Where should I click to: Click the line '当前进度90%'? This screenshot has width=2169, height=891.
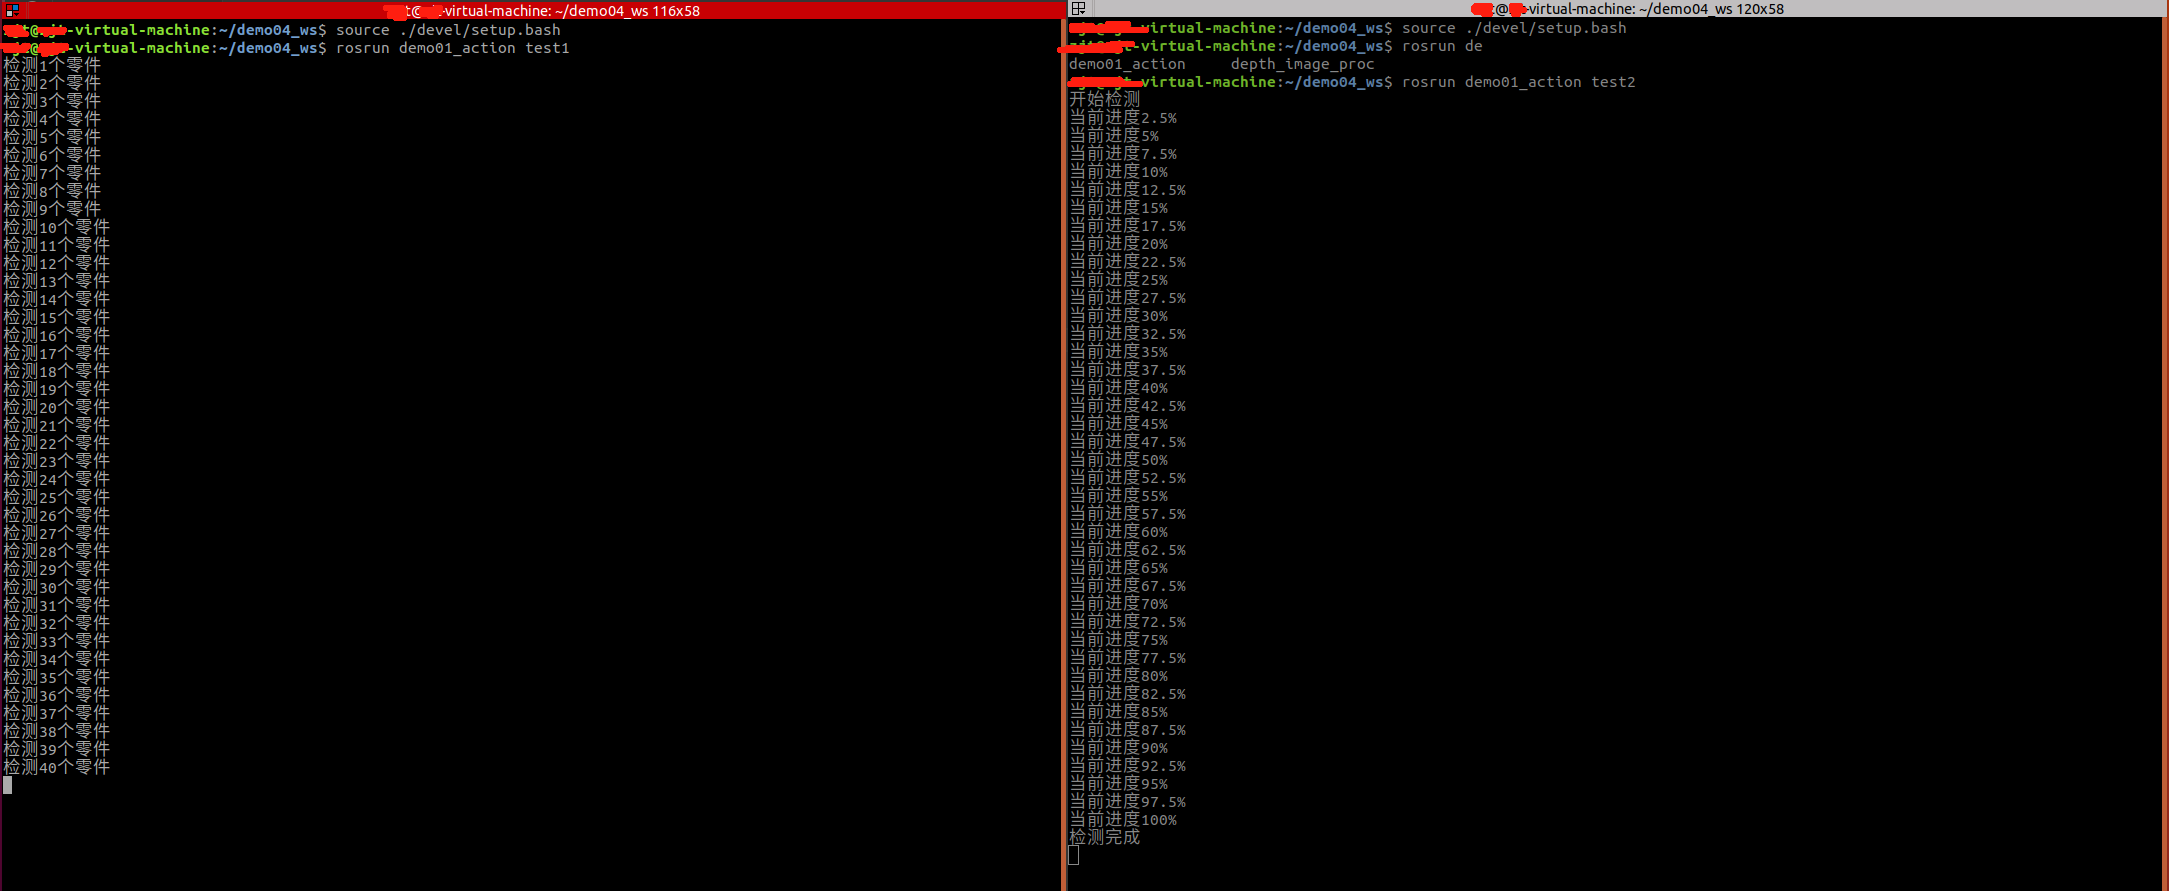tap(1118, 748)
